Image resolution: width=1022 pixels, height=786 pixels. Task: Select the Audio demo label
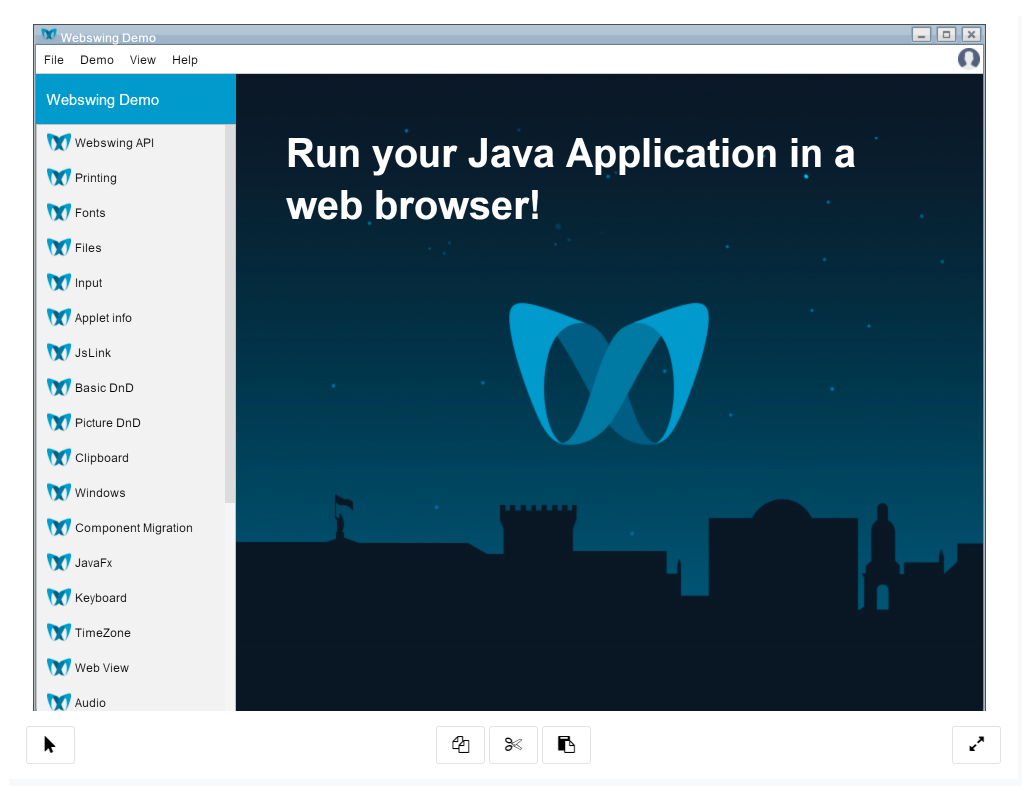click(90, 703)
